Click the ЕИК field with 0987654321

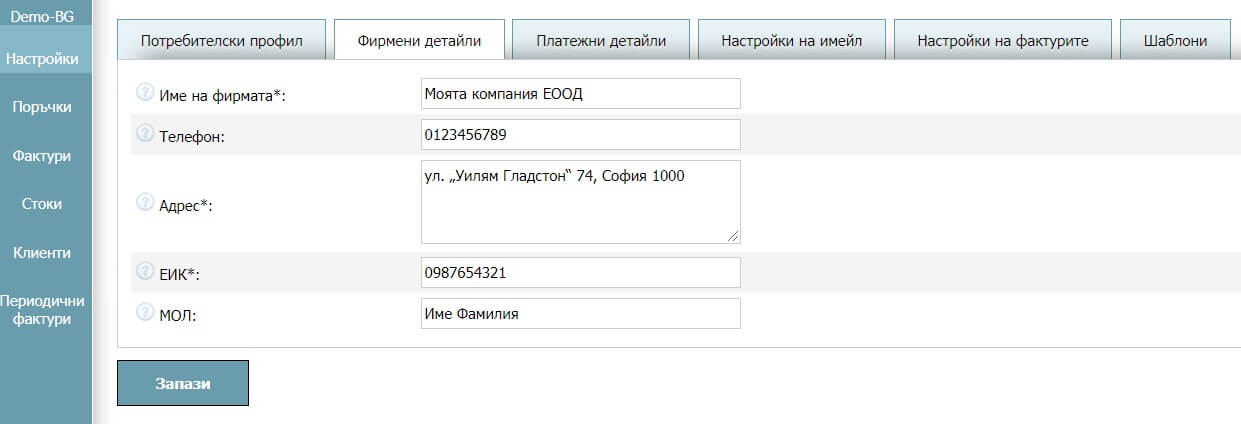(x=581, y=272)
